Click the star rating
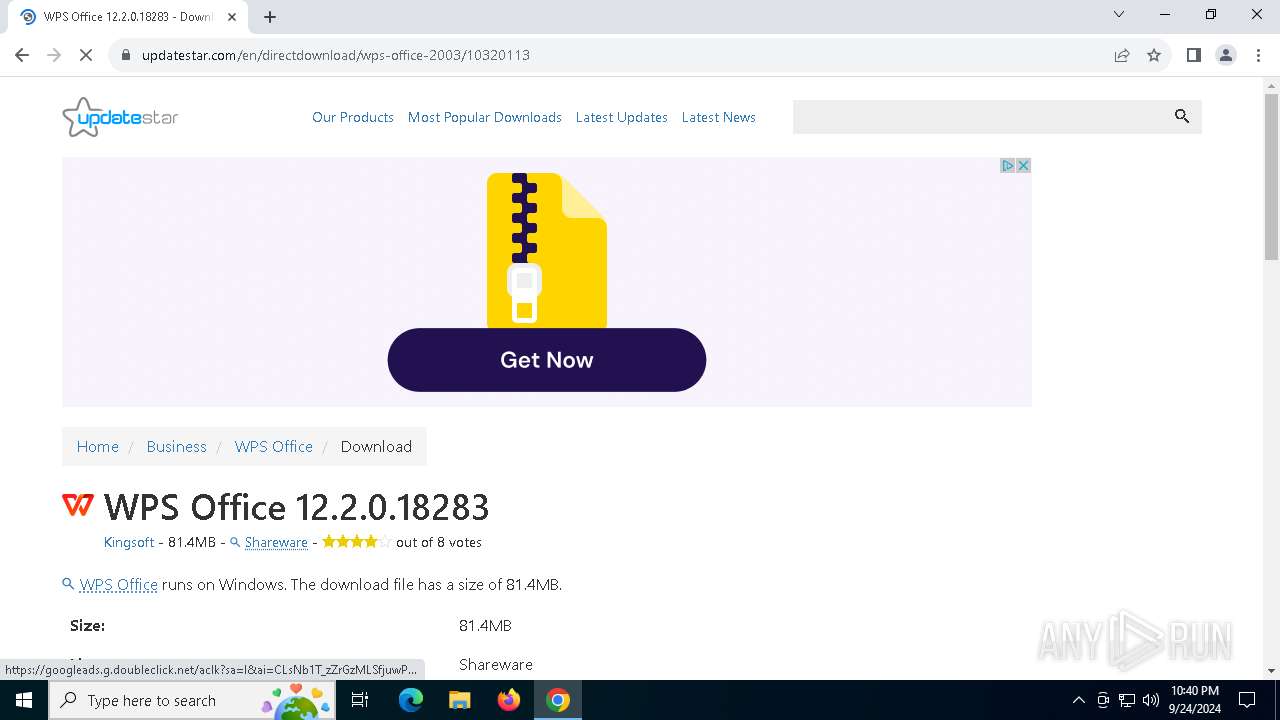Screen dimensions: 1280x720 click(357, 542)
